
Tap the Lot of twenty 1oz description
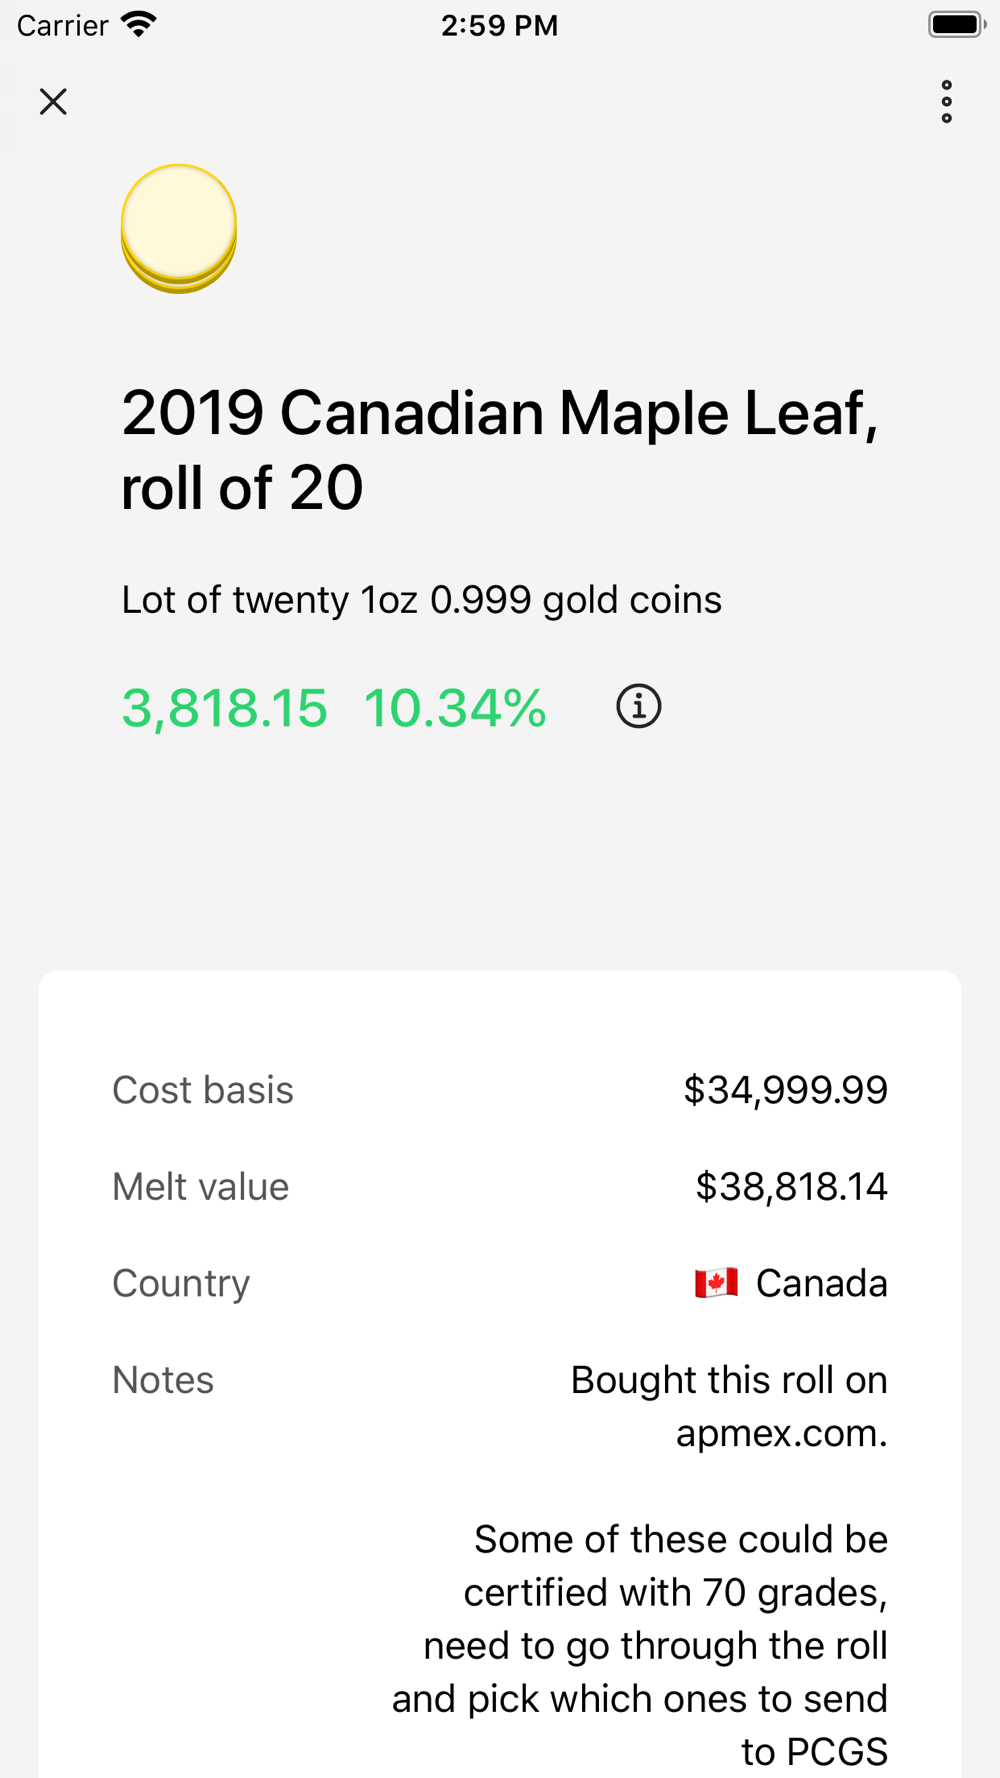click(421, 600)
